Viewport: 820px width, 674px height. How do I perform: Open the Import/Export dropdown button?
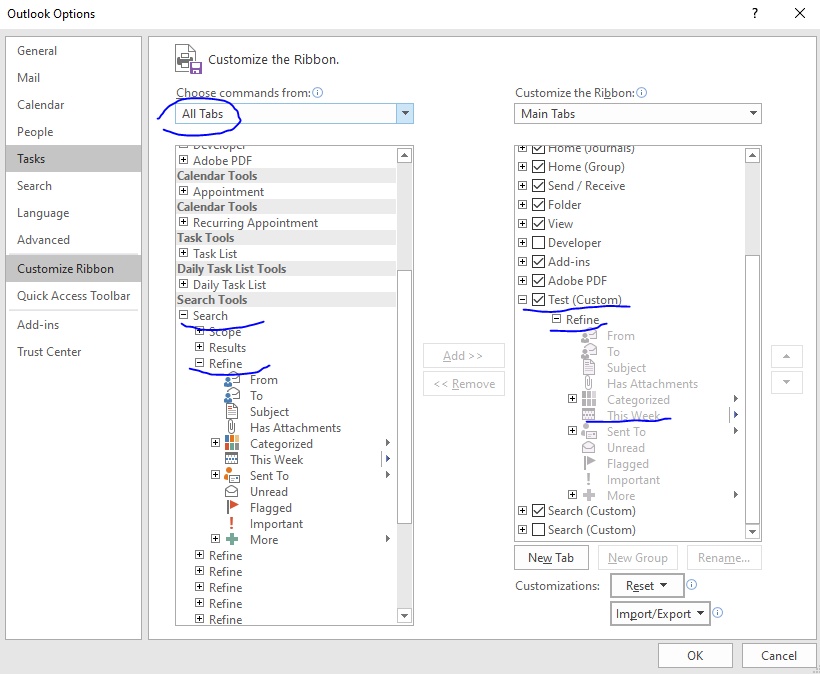point(660,613)
